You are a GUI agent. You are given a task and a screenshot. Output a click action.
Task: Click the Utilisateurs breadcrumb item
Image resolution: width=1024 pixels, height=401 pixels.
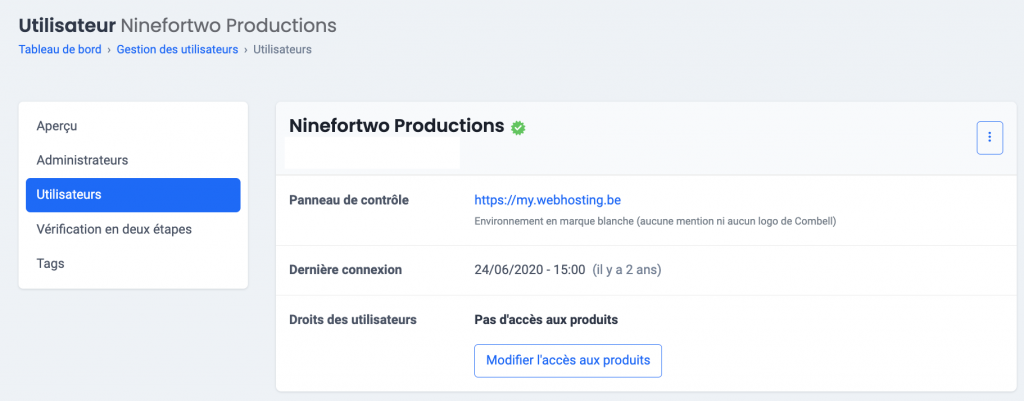[282, 49]
